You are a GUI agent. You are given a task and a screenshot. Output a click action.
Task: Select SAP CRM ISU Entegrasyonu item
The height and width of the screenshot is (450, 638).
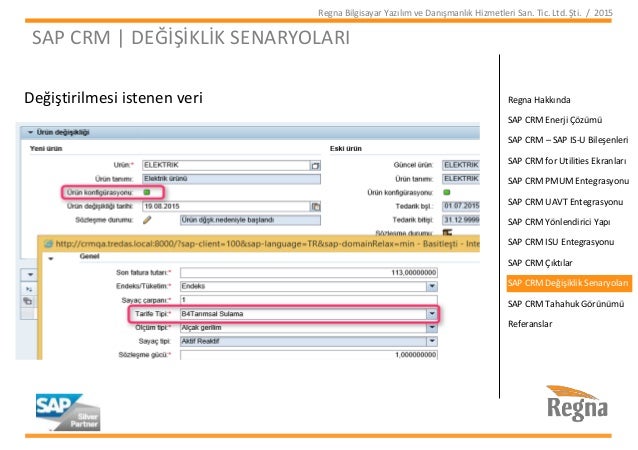561,242
